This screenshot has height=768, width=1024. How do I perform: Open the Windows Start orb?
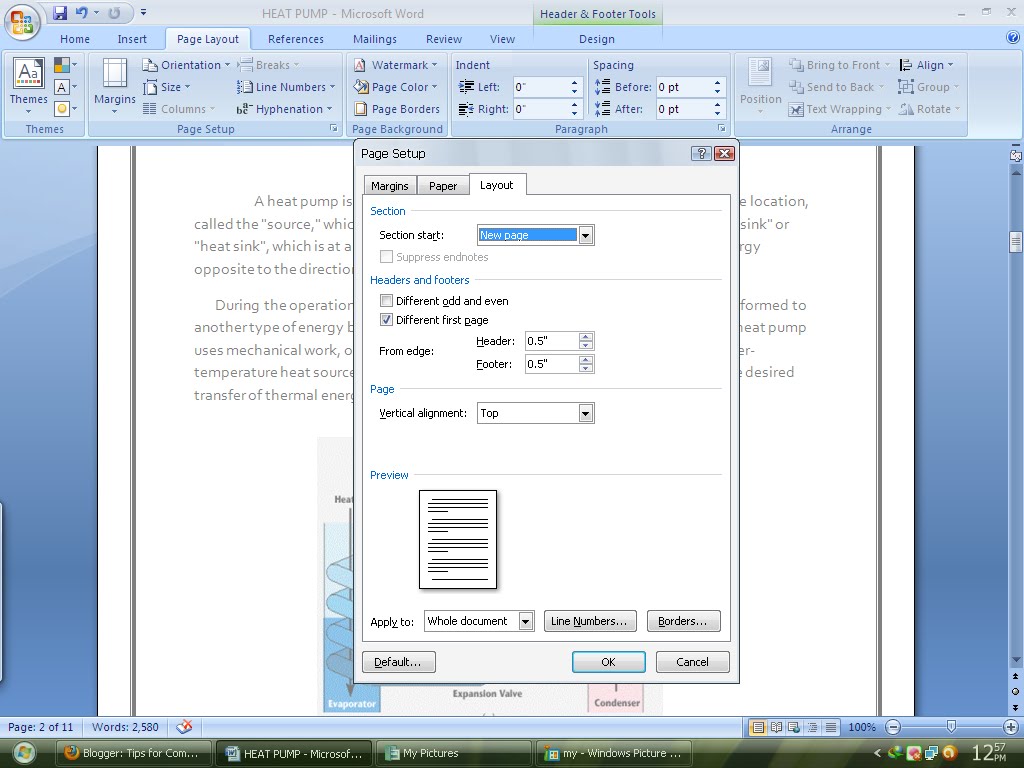coord(24,754)
